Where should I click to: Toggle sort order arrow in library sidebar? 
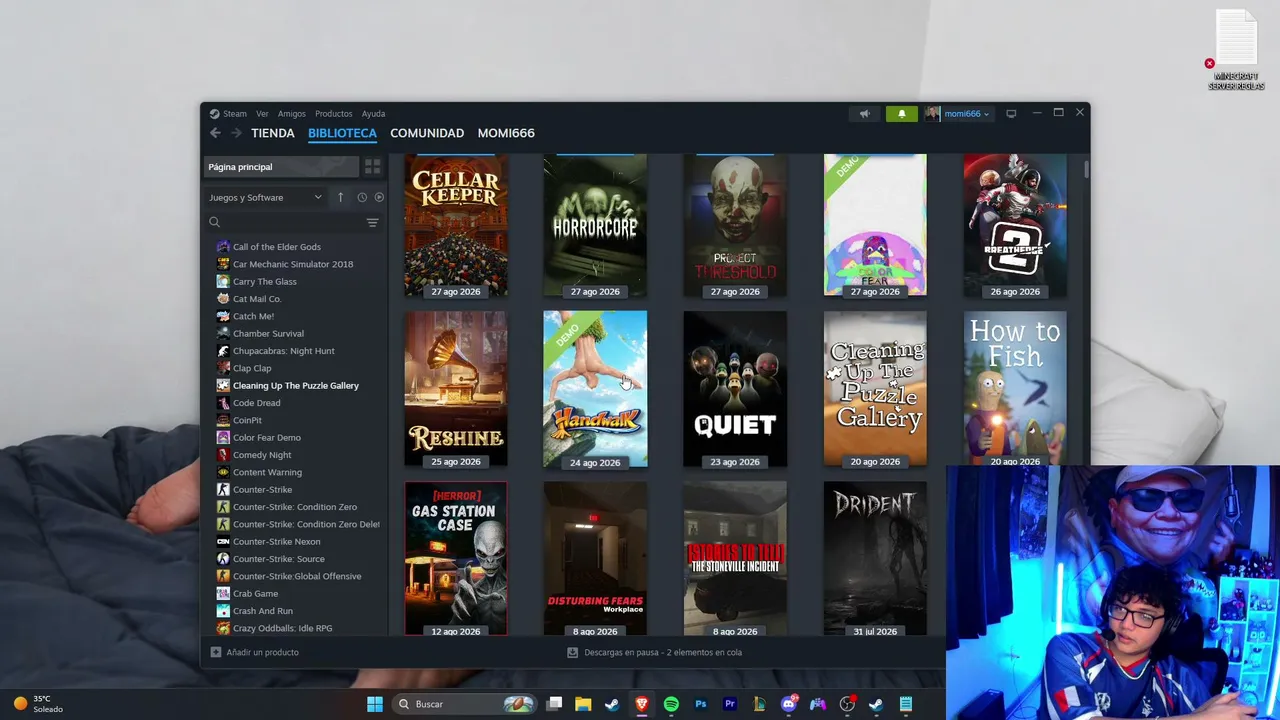coord(340,197)
